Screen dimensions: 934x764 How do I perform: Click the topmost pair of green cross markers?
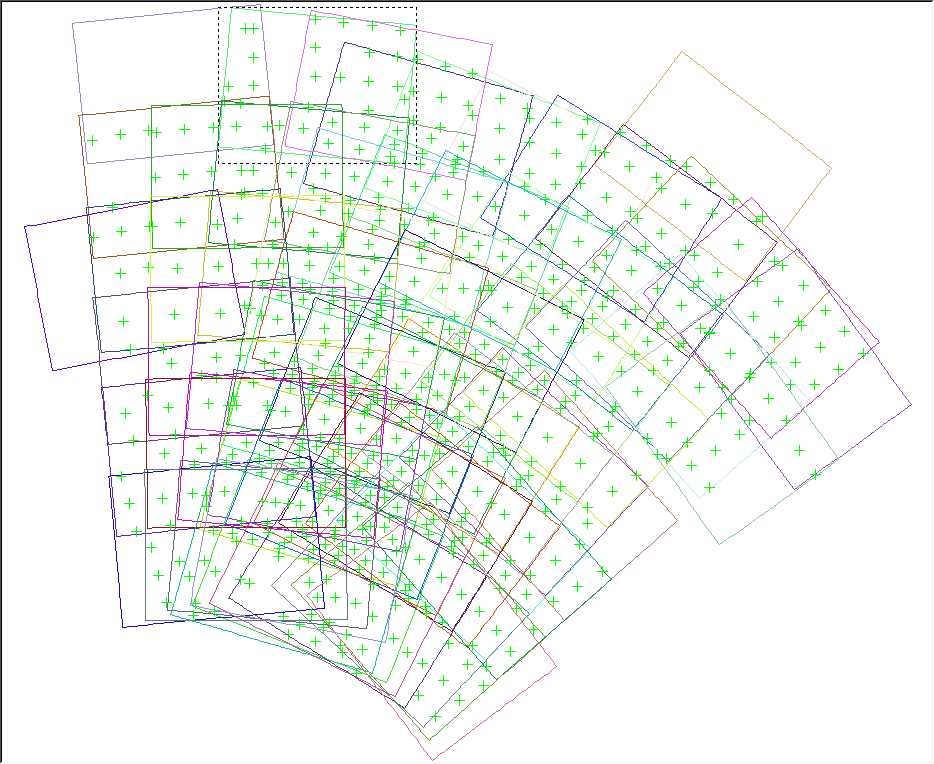click(x=249, y=29)
